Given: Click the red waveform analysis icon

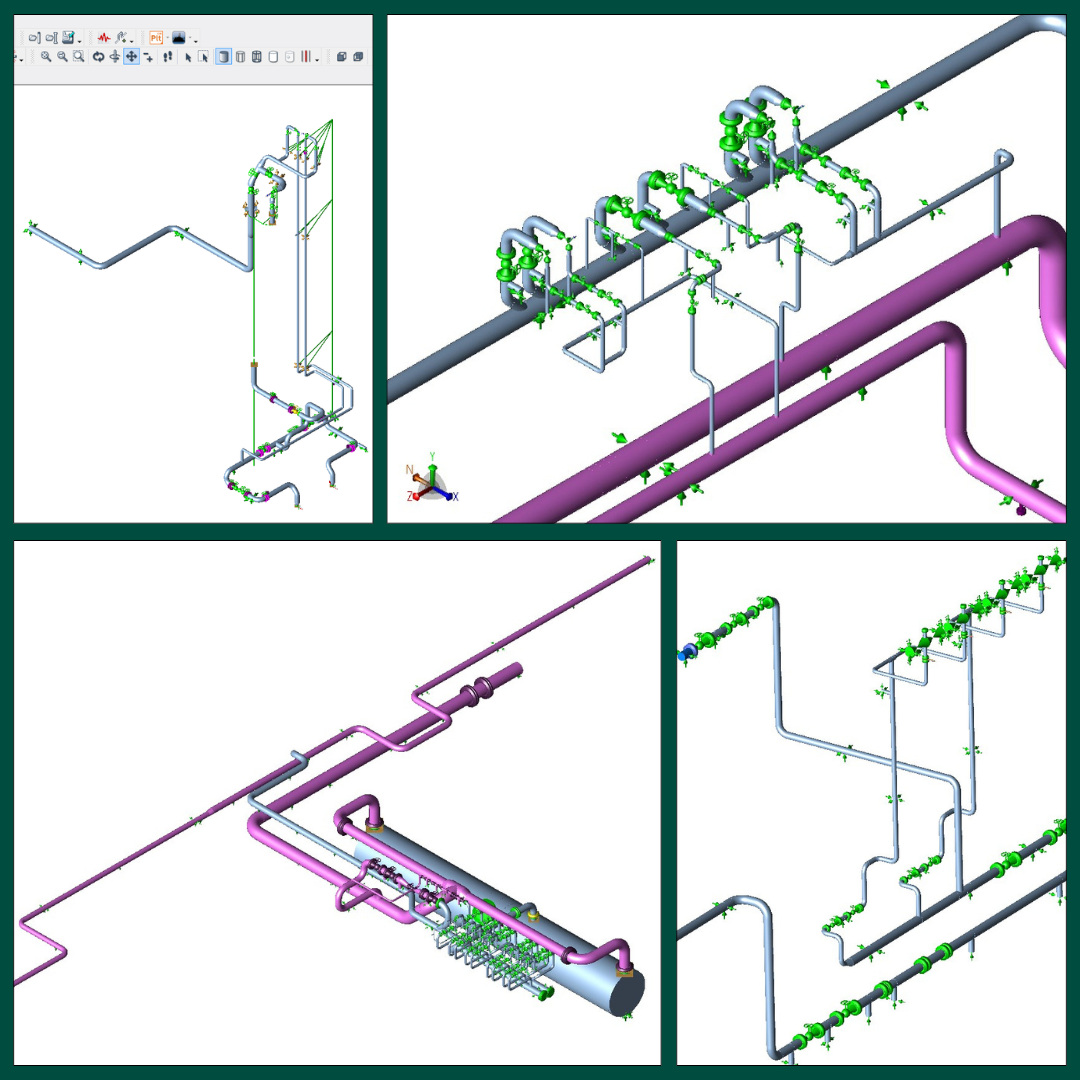Looking at the screenshot, I should (x=103, y=37).
